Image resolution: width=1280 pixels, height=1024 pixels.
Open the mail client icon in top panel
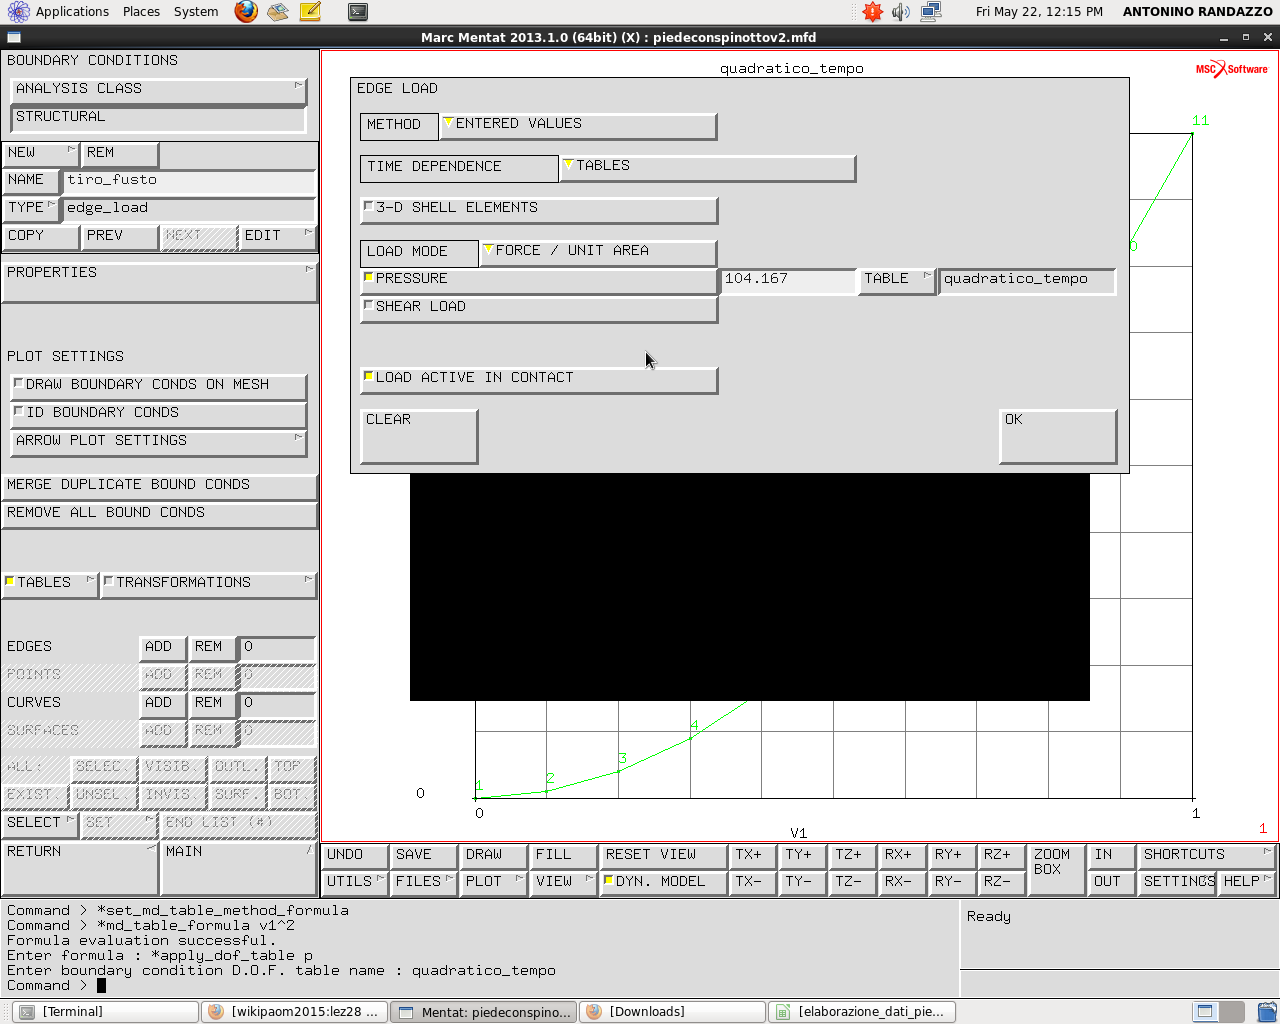point(278,12)
